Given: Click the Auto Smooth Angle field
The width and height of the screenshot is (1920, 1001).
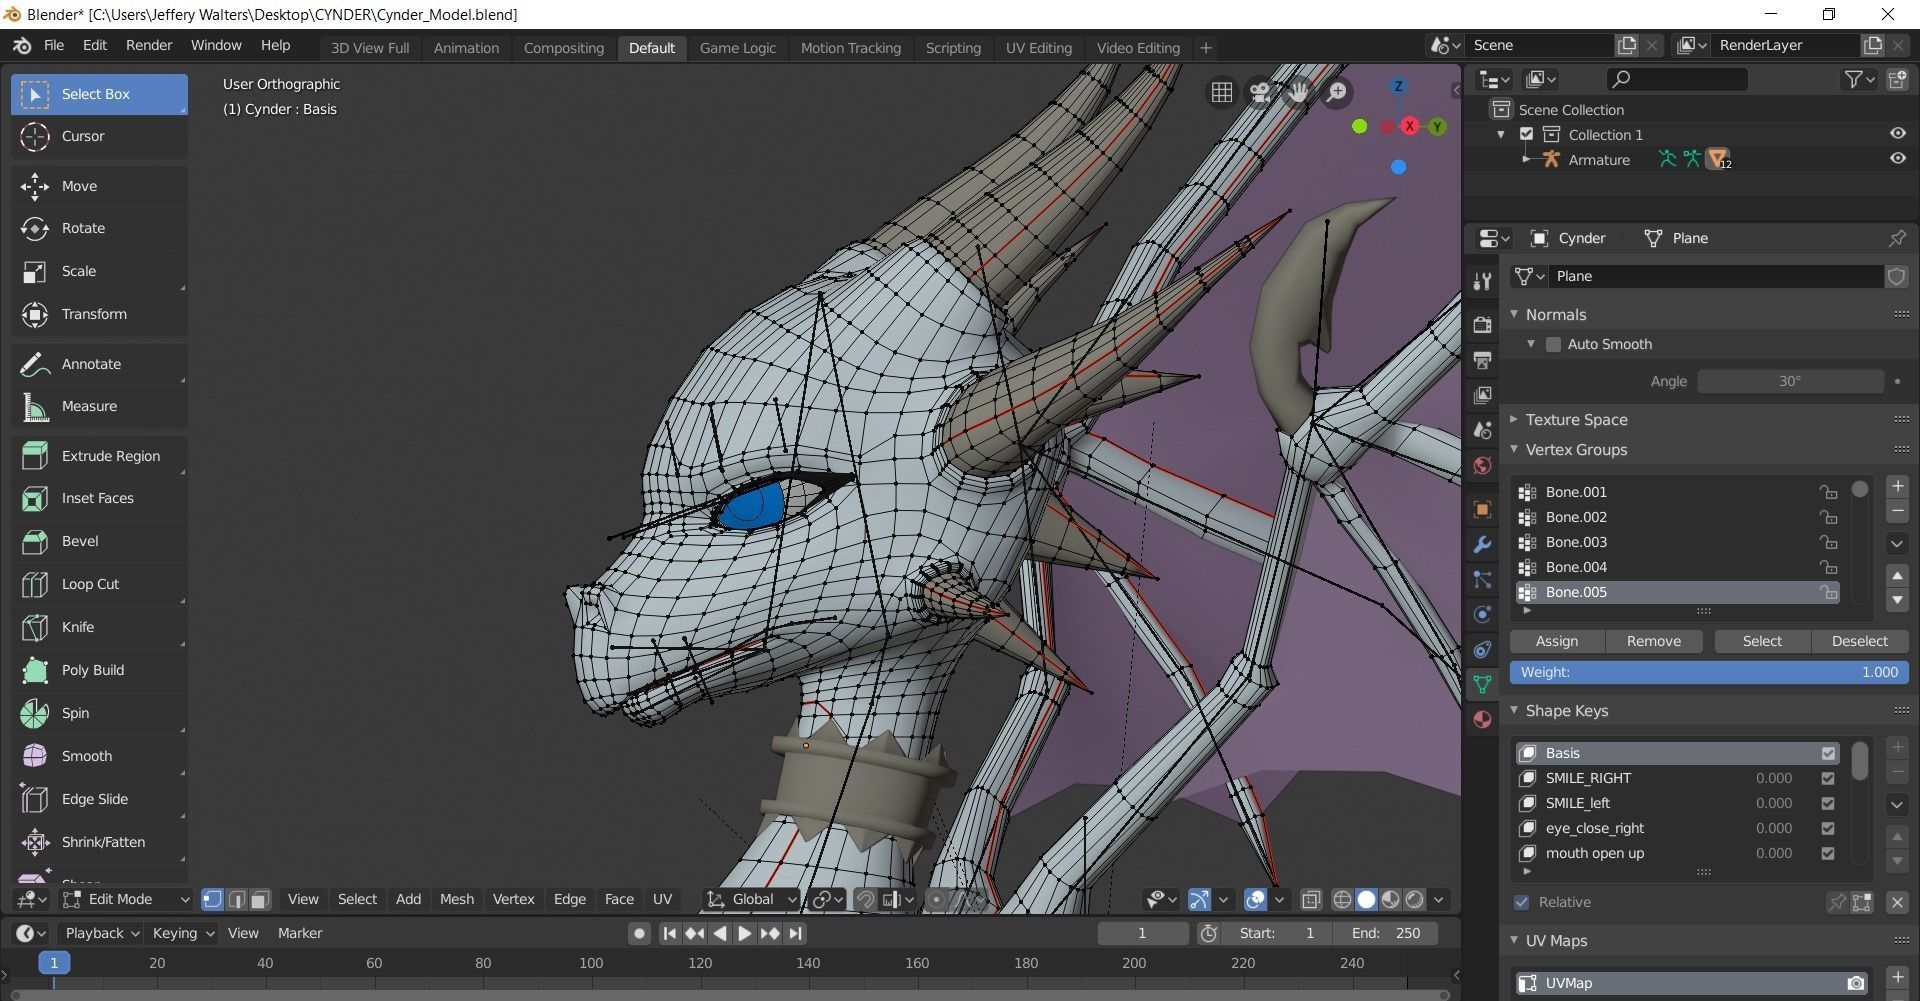Looking at the screenshot, I should 1790,381.
